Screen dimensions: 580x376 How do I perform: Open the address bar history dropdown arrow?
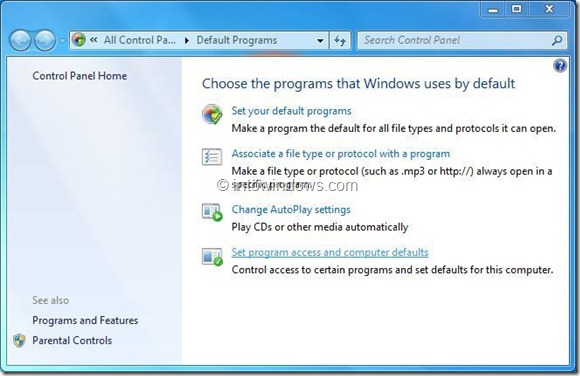pyautogui.click(x=320, y=40)
